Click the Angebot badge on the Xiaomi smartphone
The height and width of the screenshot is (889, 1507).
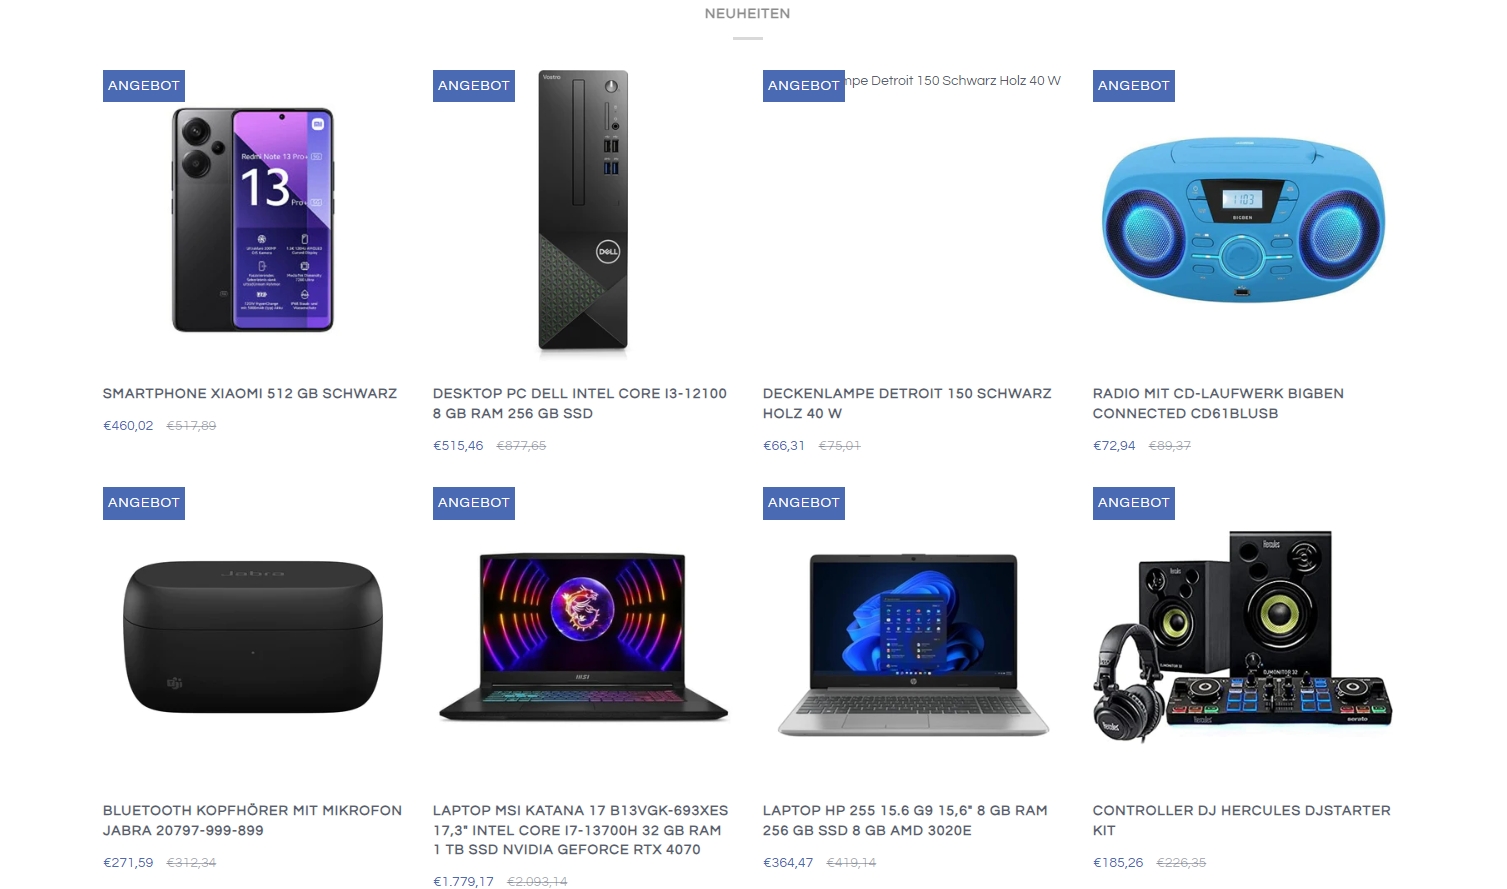coord(144,86)
